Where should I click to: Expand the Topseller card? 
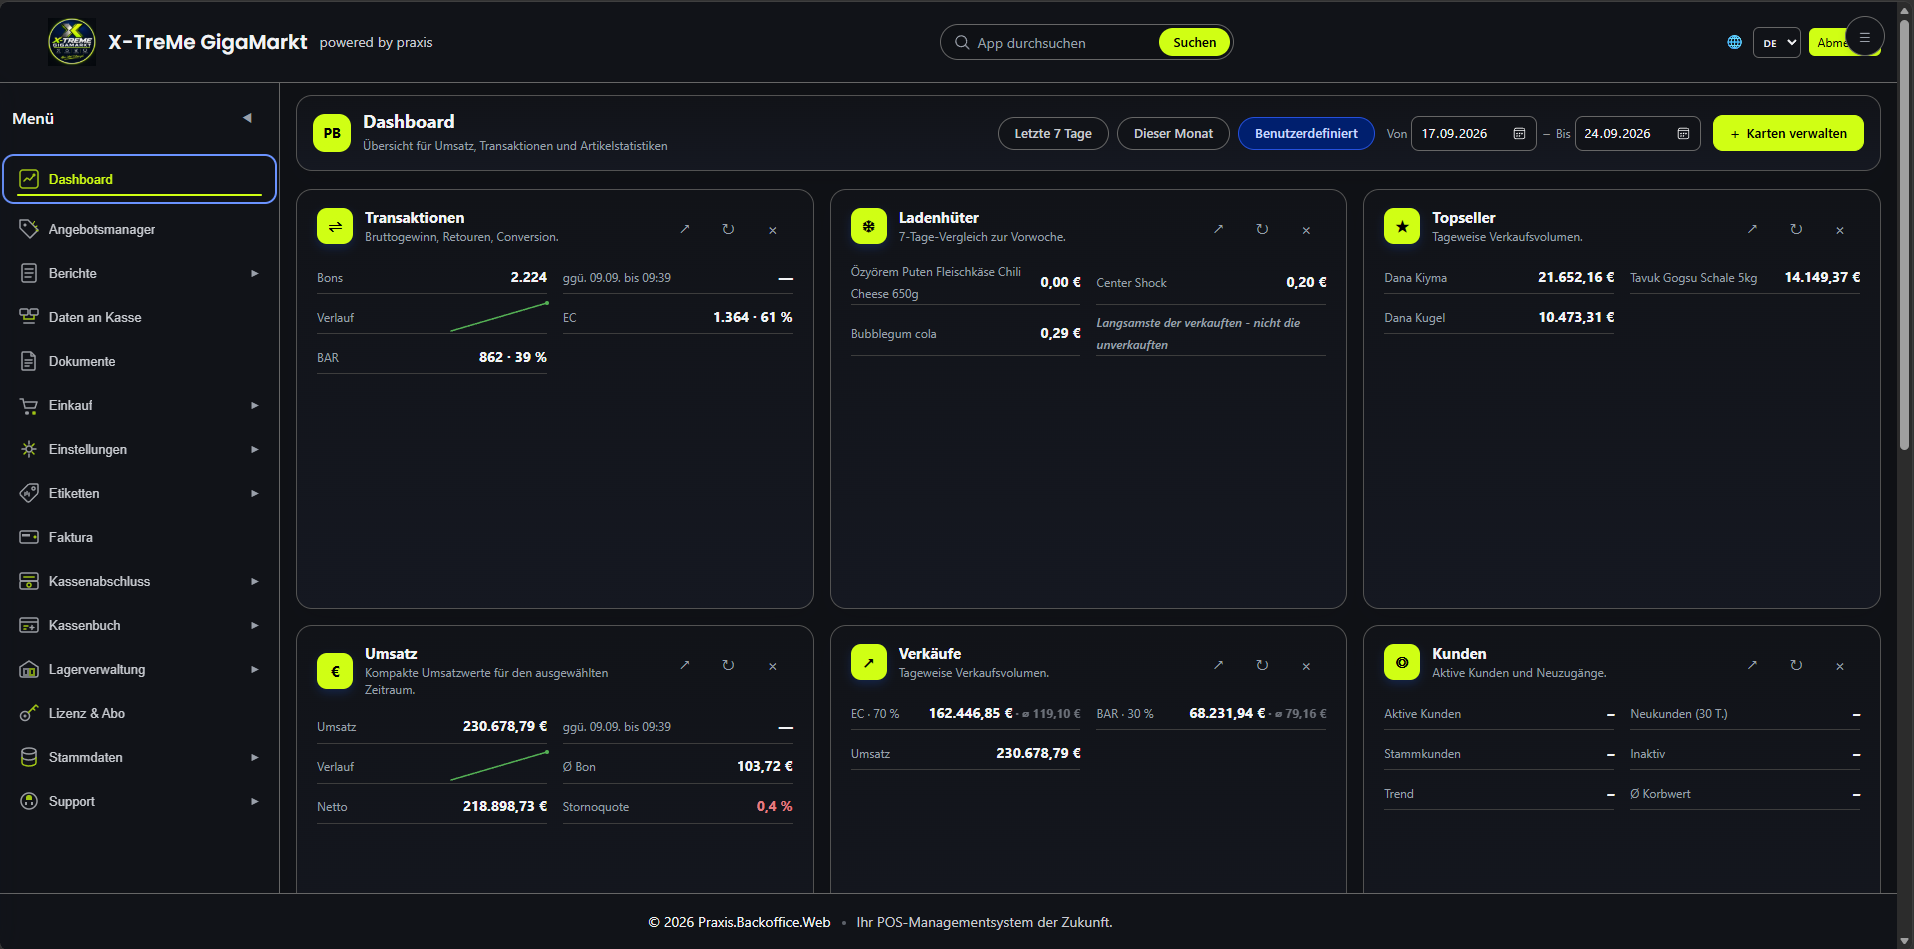[x=1752, y=229]
